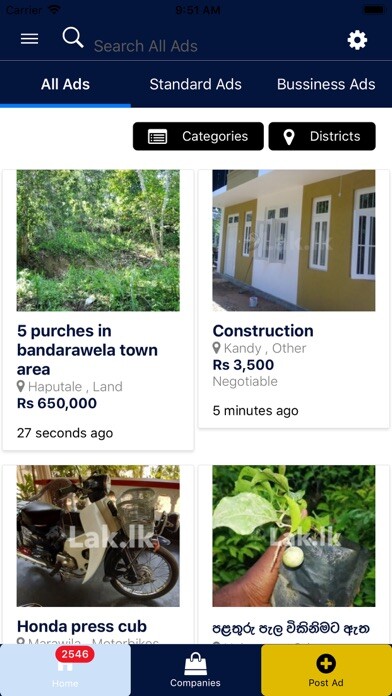Open the Construction building photo
This screenshot has height=696, width=392.
point(294,240)
